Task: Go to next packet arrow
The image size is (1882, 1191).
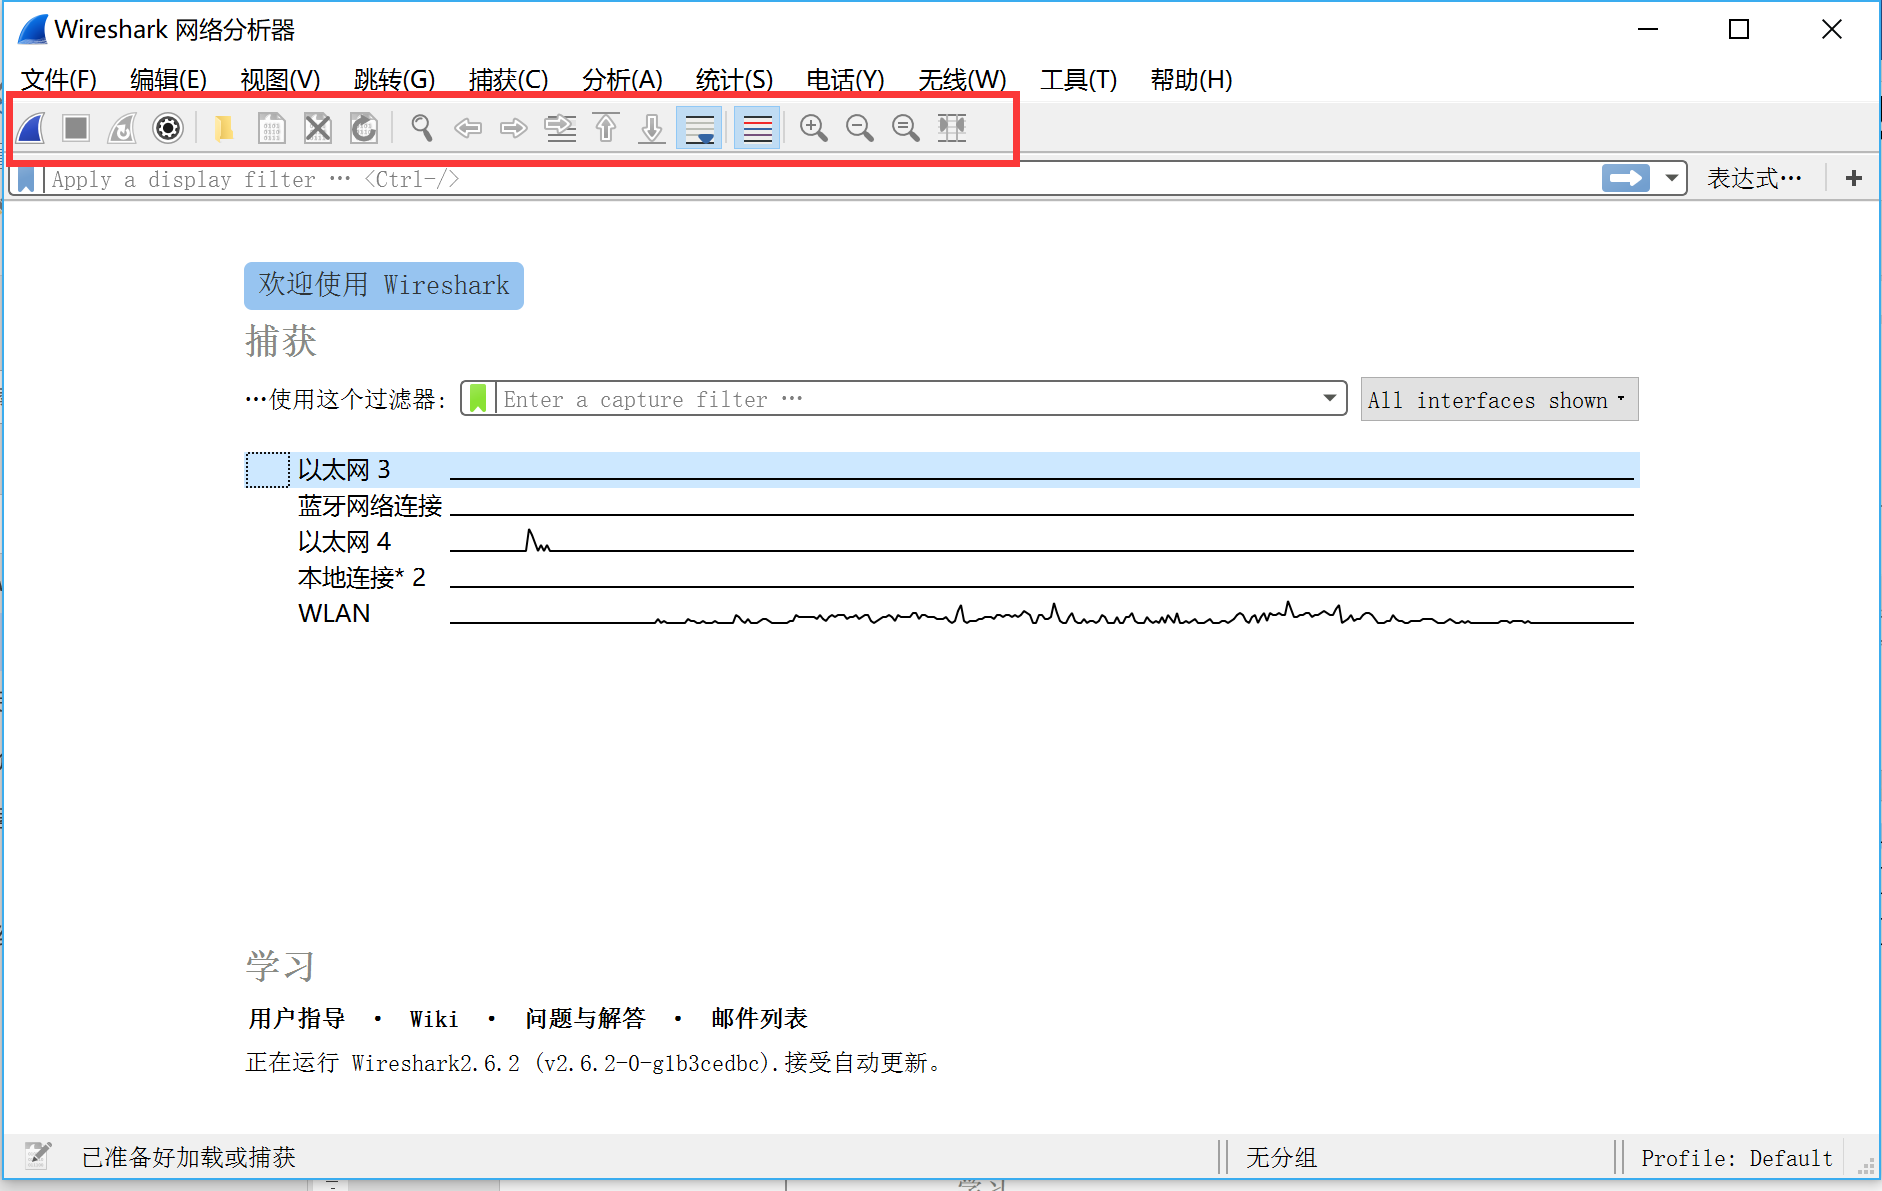Action: 513,128
